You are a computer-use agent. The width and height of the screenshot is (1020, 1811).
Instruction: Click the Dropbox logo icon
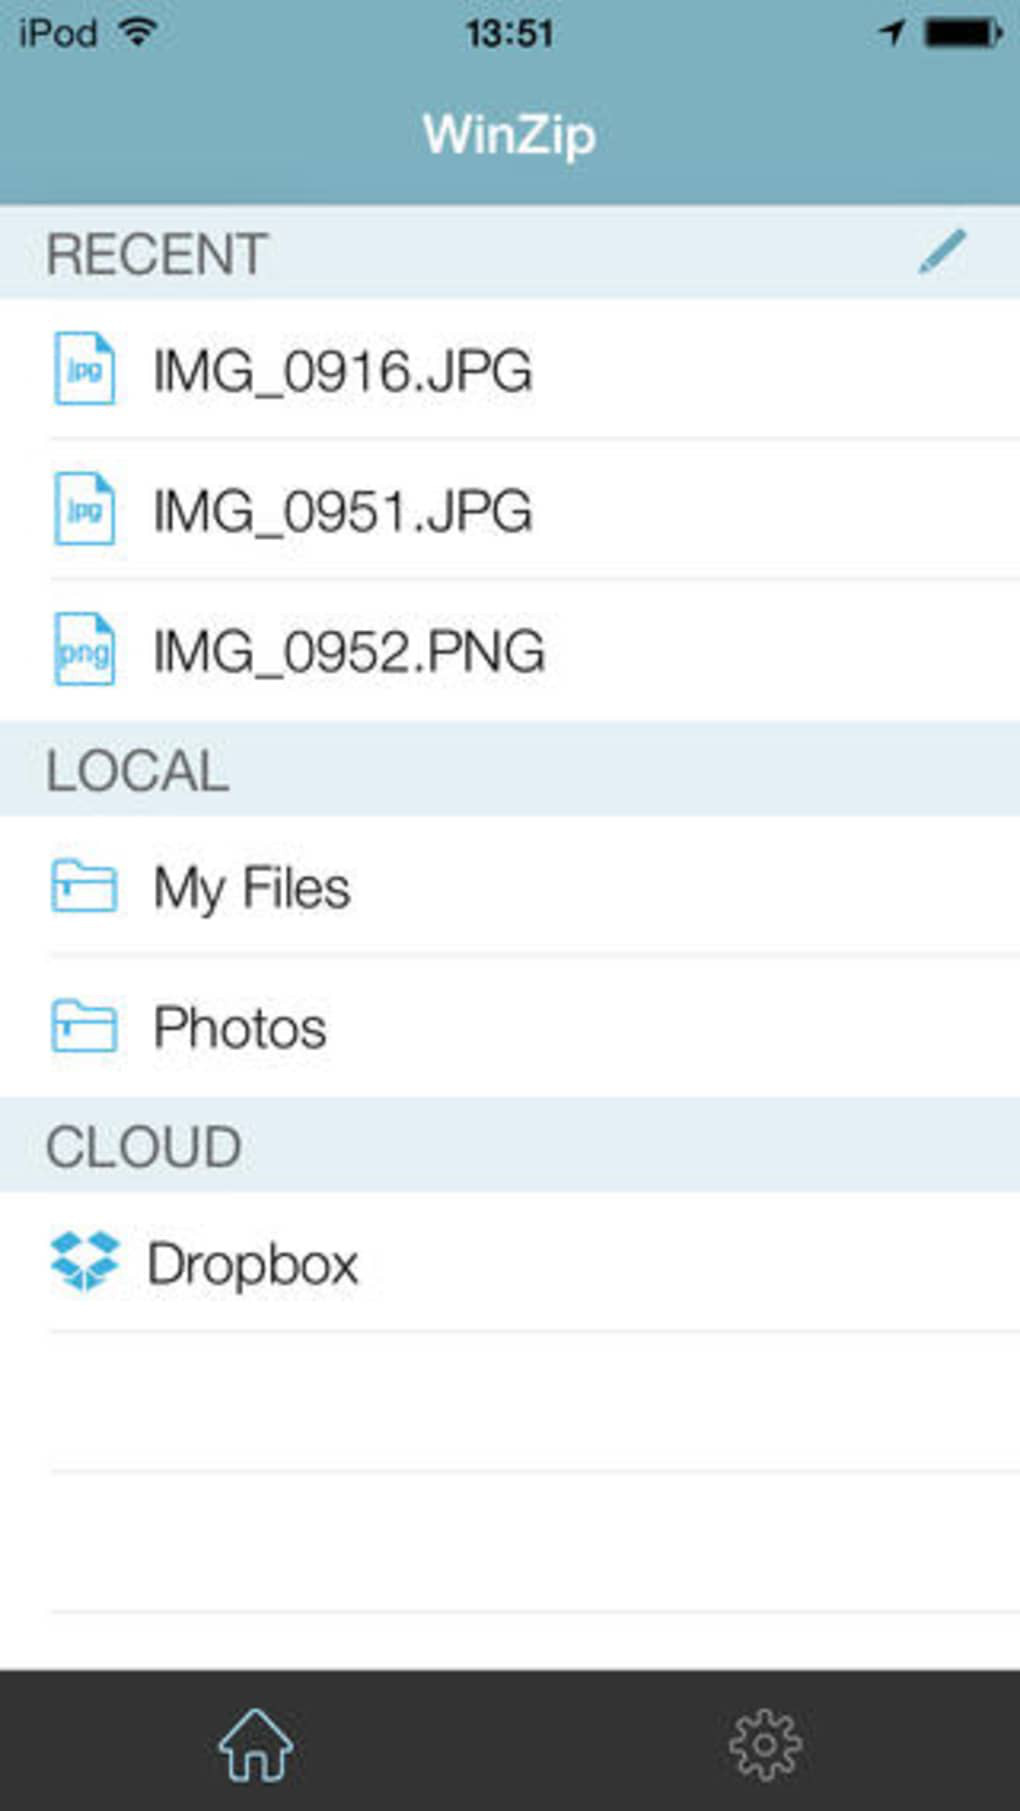[84, 1261]
